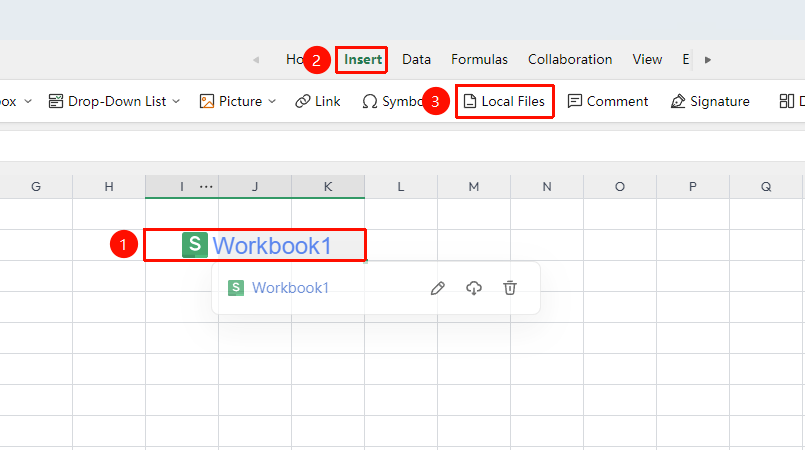This screenshot has width=805, height=450.
Task: Select column N header
Action: 547,187
